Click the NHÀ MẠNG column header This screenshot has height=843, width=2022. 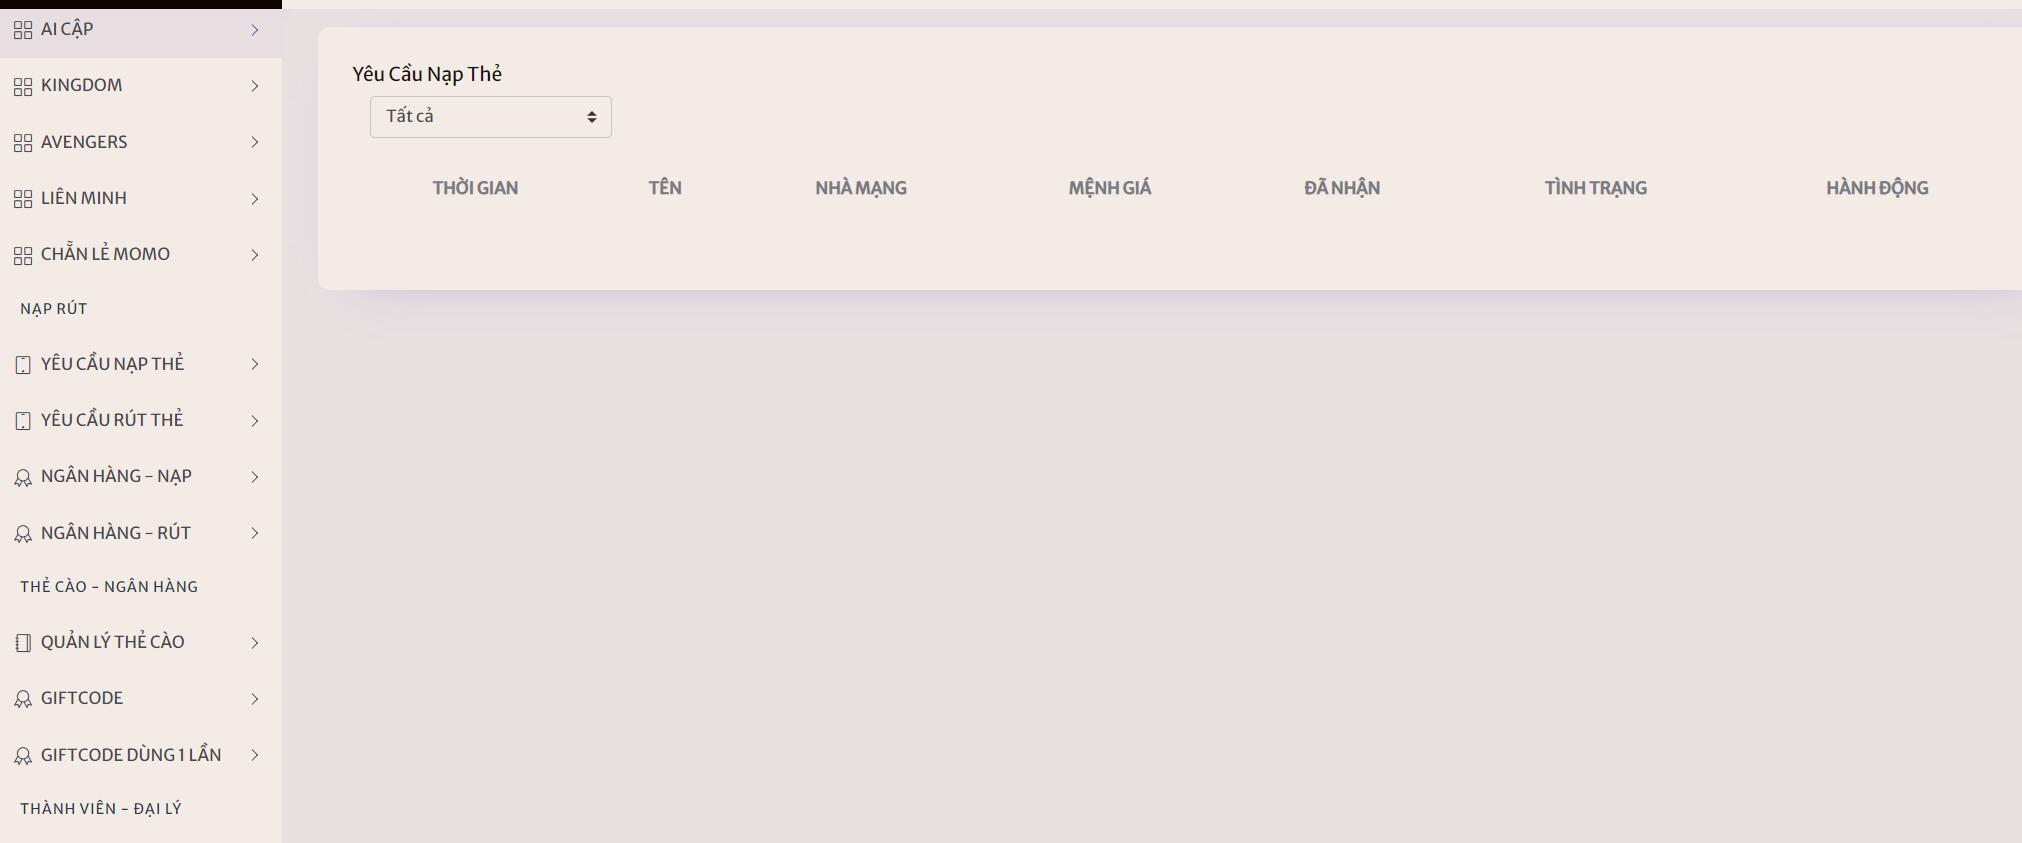861,188
